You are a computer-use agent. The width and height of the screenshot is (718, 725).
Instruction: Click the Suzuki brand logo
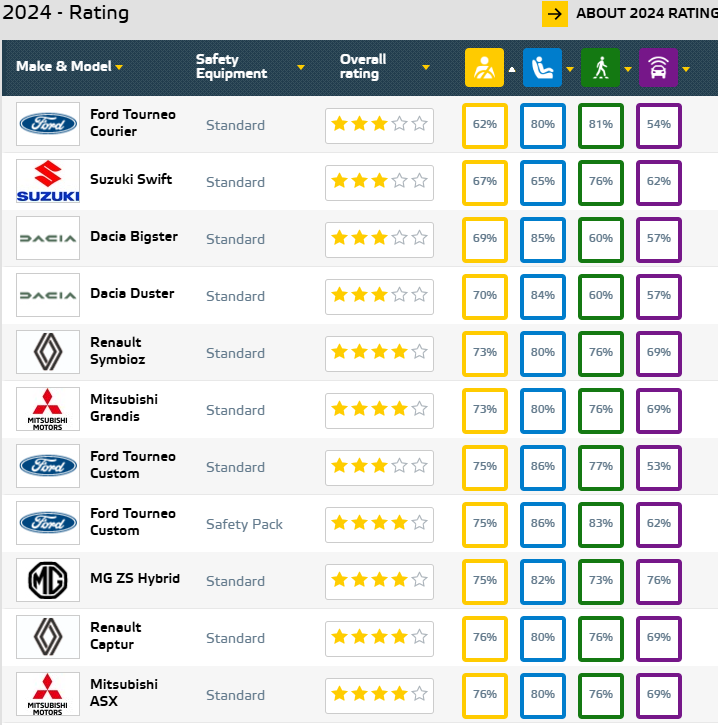[48, 182]
